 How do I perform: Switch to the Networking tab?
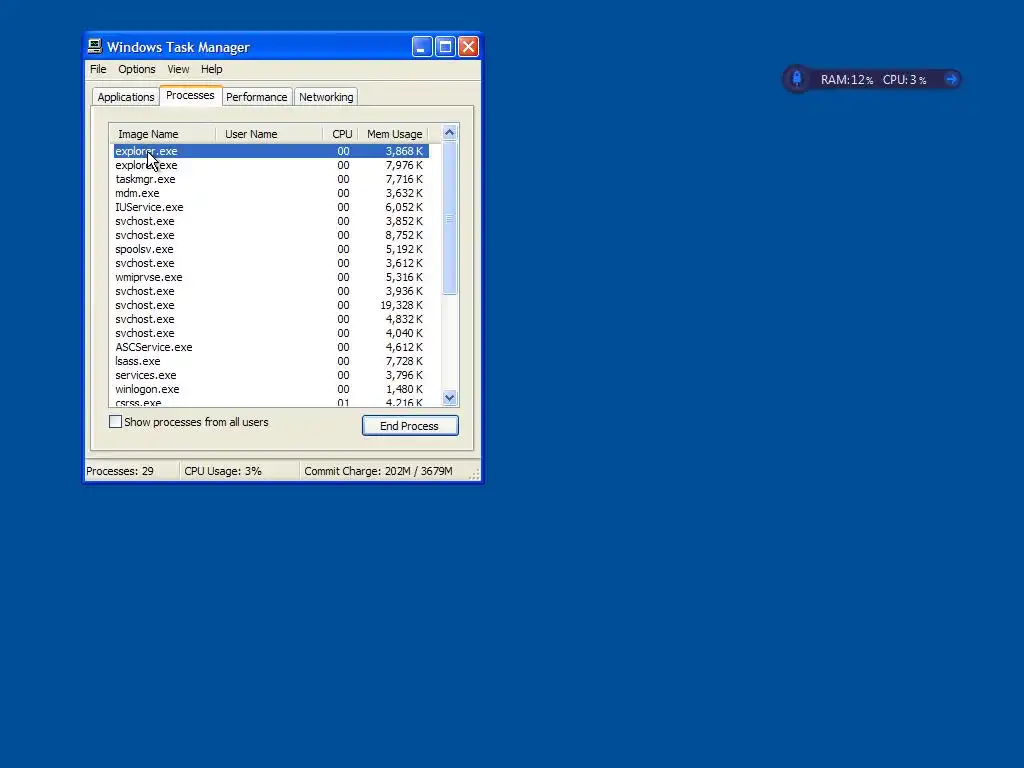(x=326, y=97)
